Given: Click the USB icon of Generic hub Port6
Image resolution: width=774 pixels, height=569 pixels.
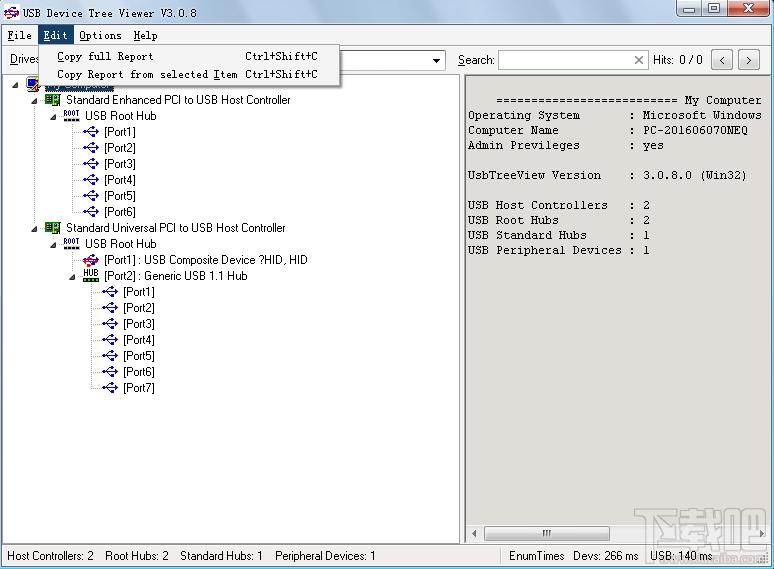Looking at the screenshot, I should (x=110, y=372).
